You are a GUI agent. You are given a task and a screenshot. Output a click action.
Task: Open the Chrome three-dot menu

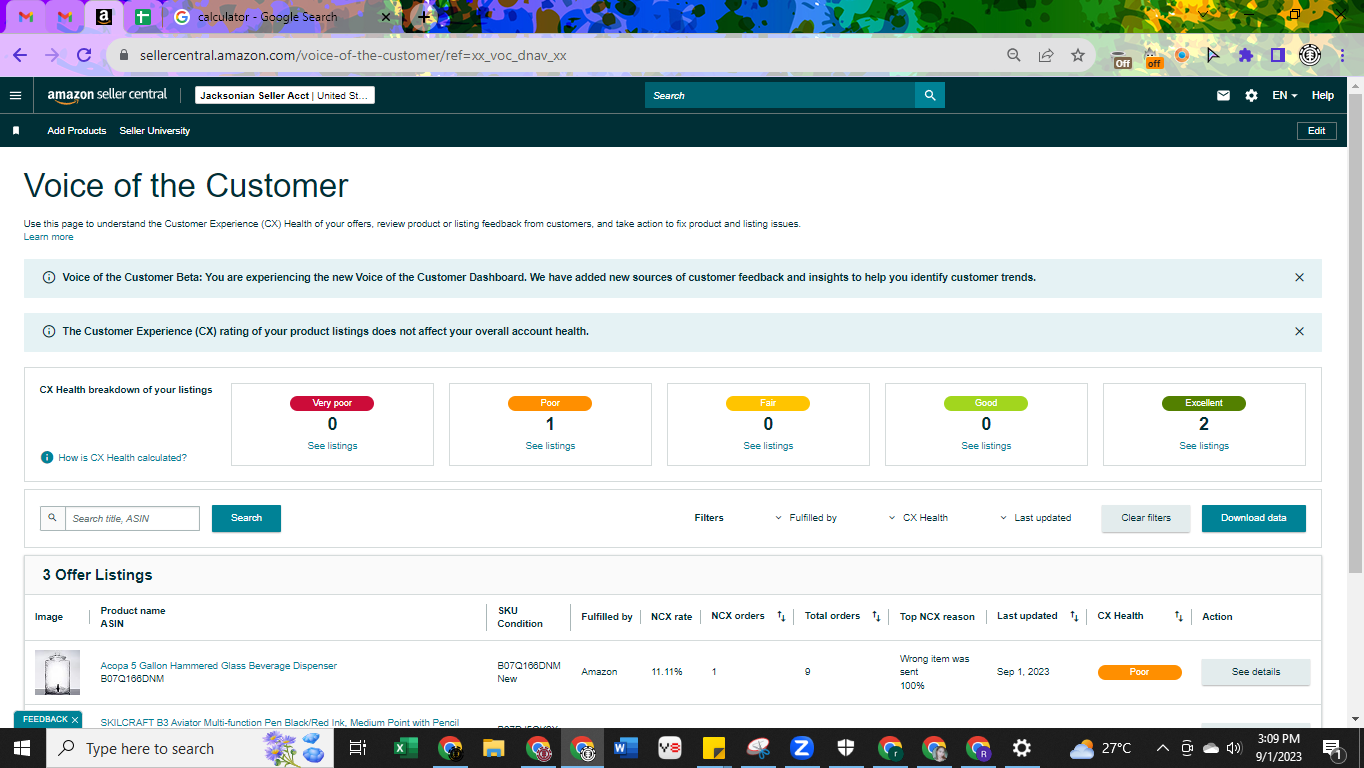tap(1342, 56)
